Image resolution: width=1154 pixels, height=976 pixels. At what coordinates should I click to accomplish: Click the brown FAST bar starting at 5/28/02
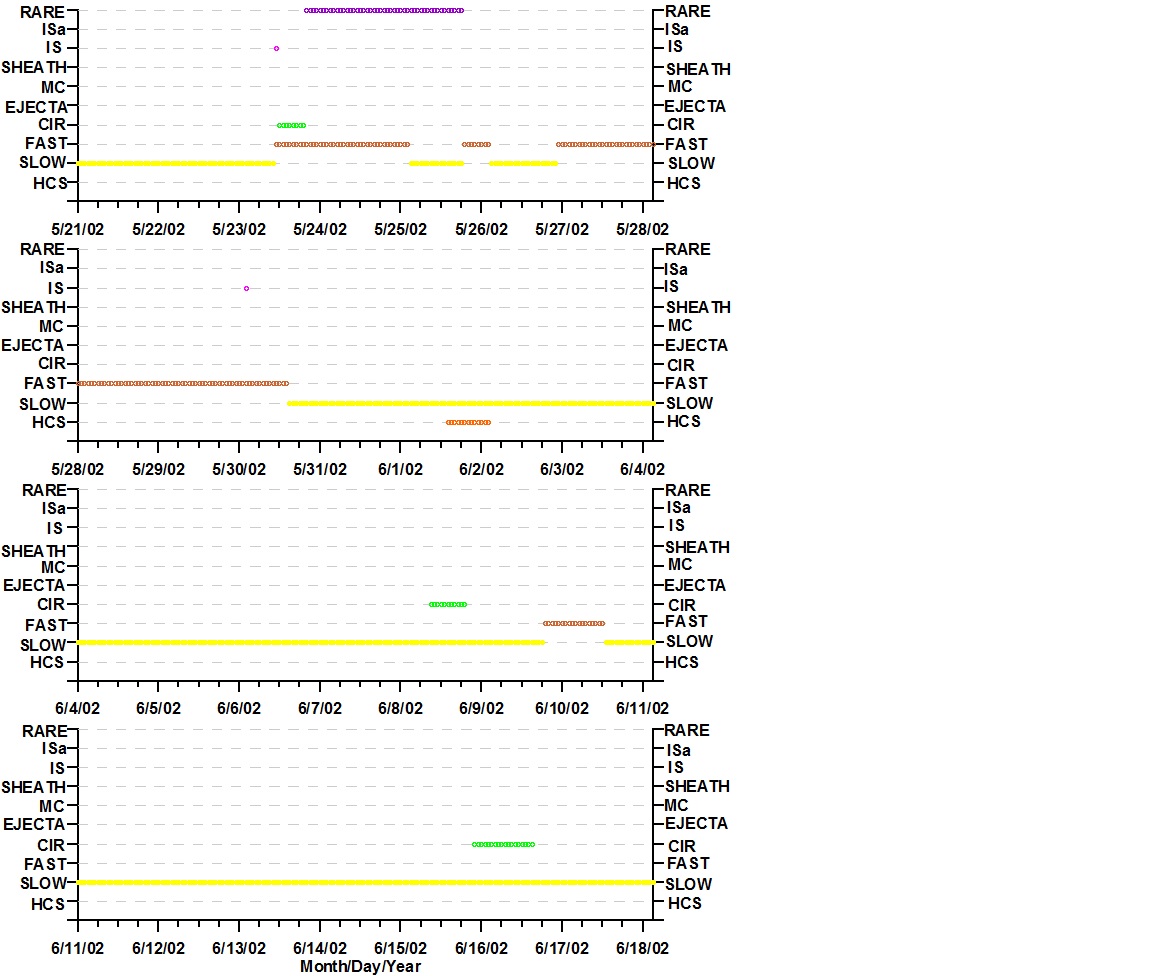click(x=183, y=383)
